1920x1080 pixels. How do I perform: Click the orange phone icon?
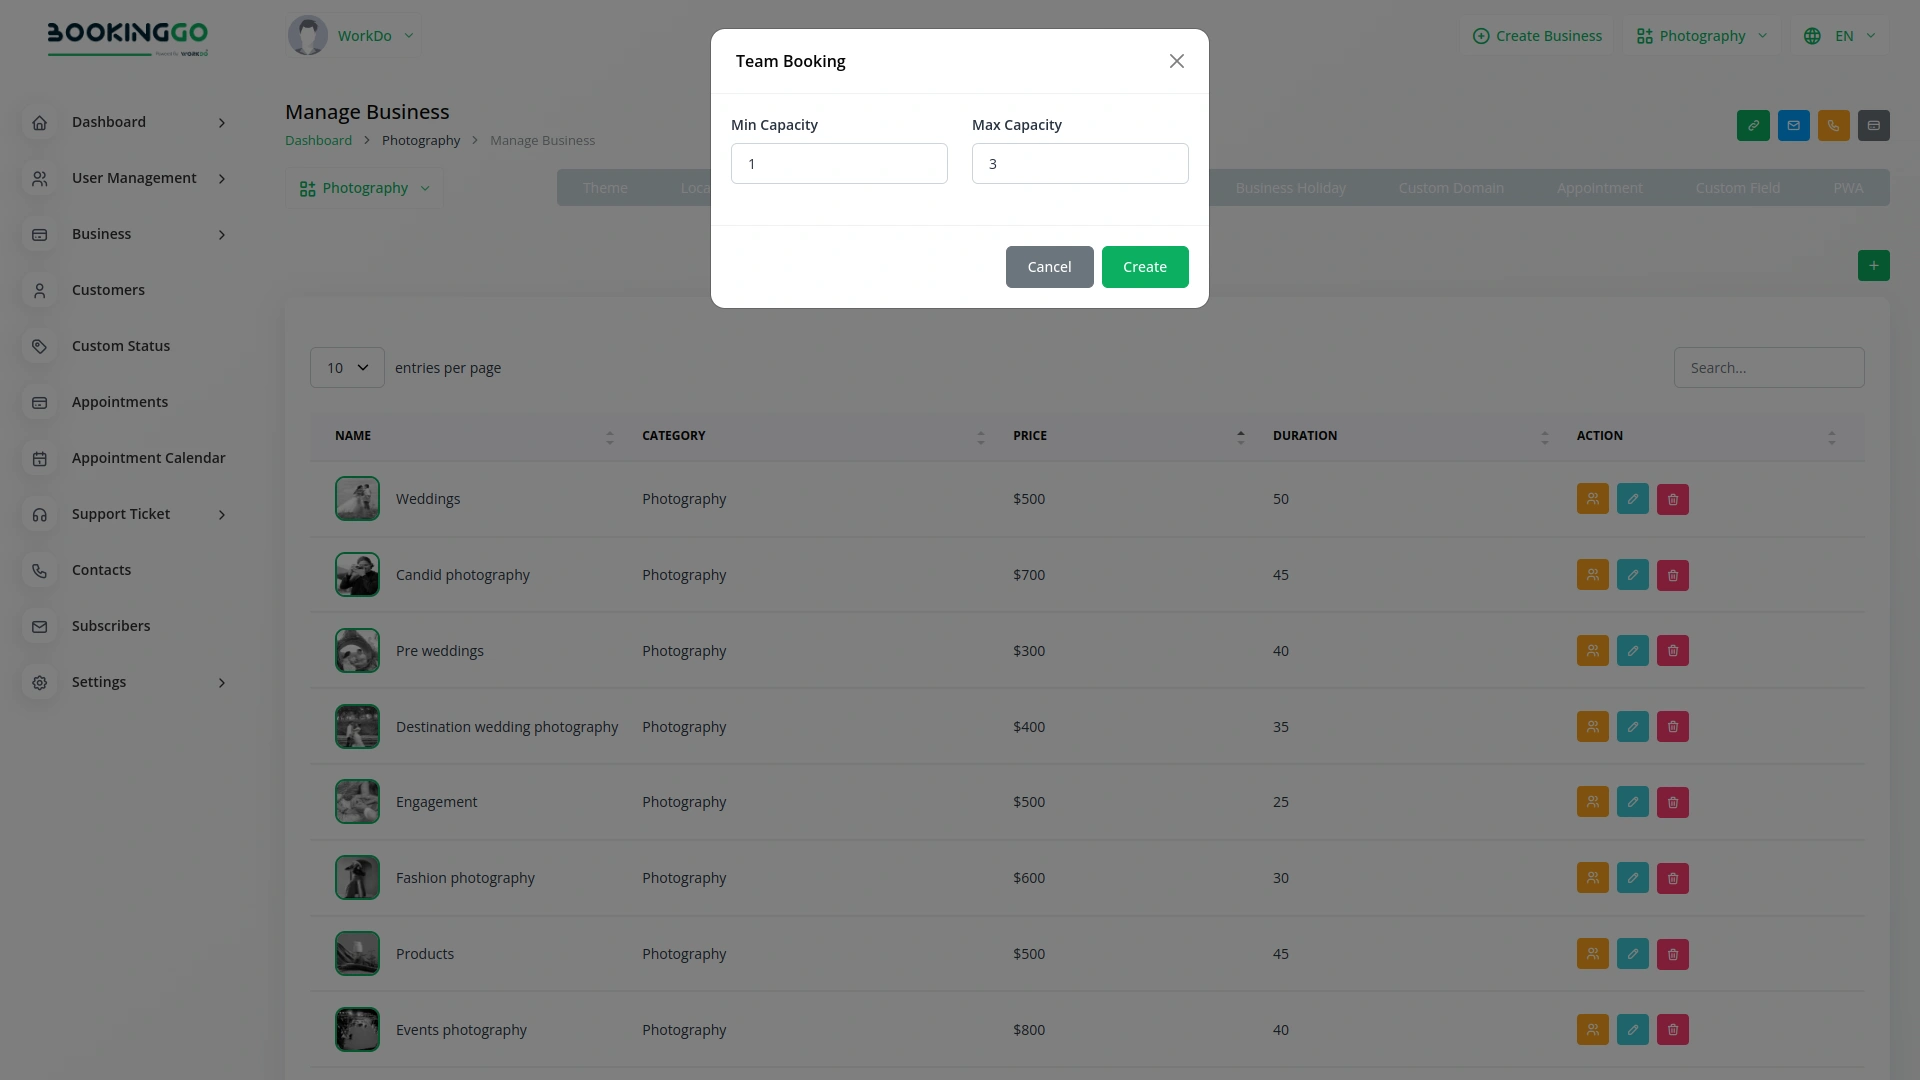tap(1833, 125)
